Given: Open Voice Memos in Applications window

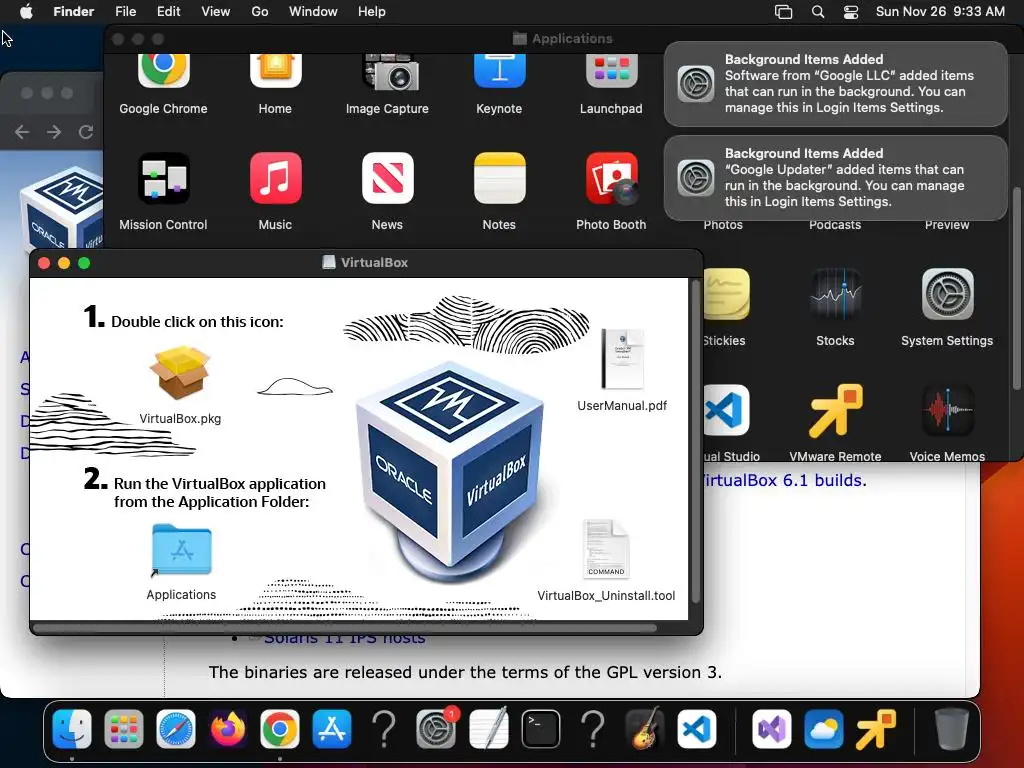Looking at the screenshot, I should point(948,411).
